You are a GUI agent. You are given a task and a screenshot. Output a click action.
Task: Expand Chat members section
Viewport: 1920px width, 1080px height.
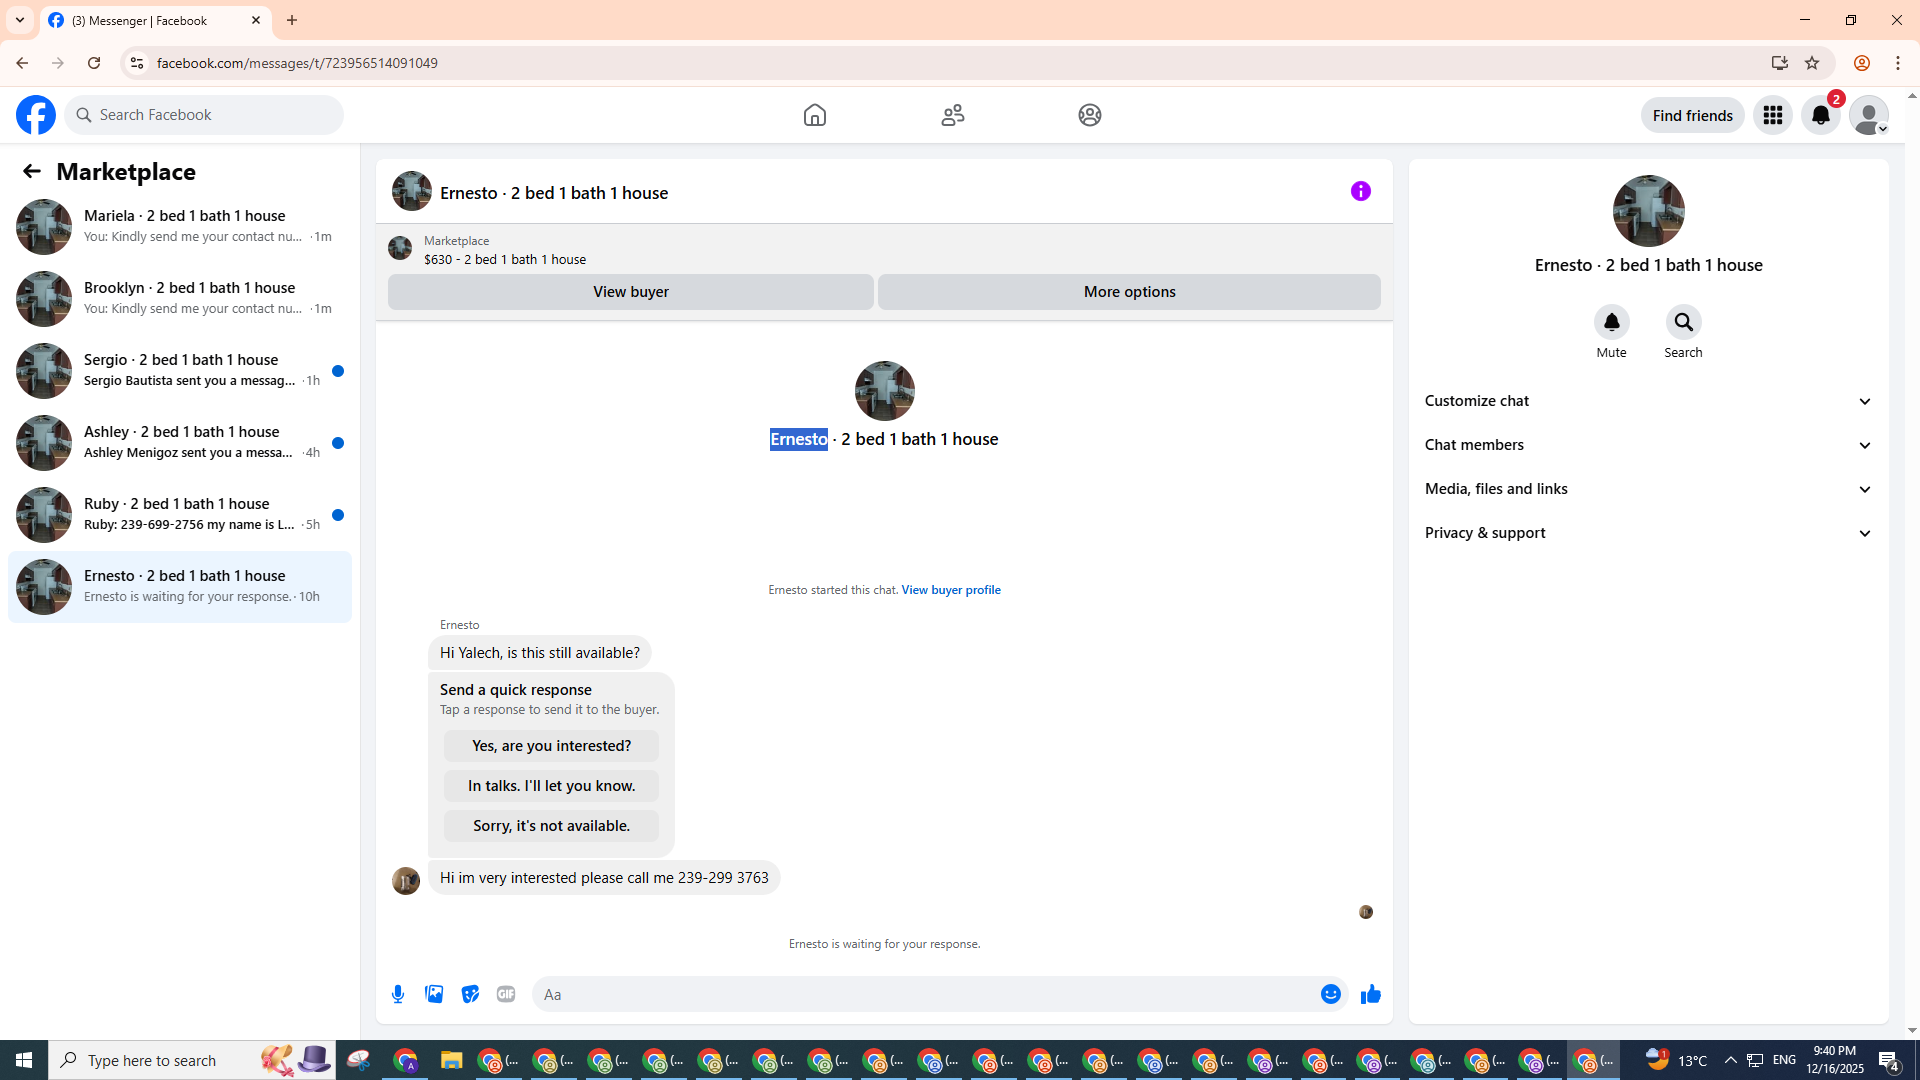1648,445
